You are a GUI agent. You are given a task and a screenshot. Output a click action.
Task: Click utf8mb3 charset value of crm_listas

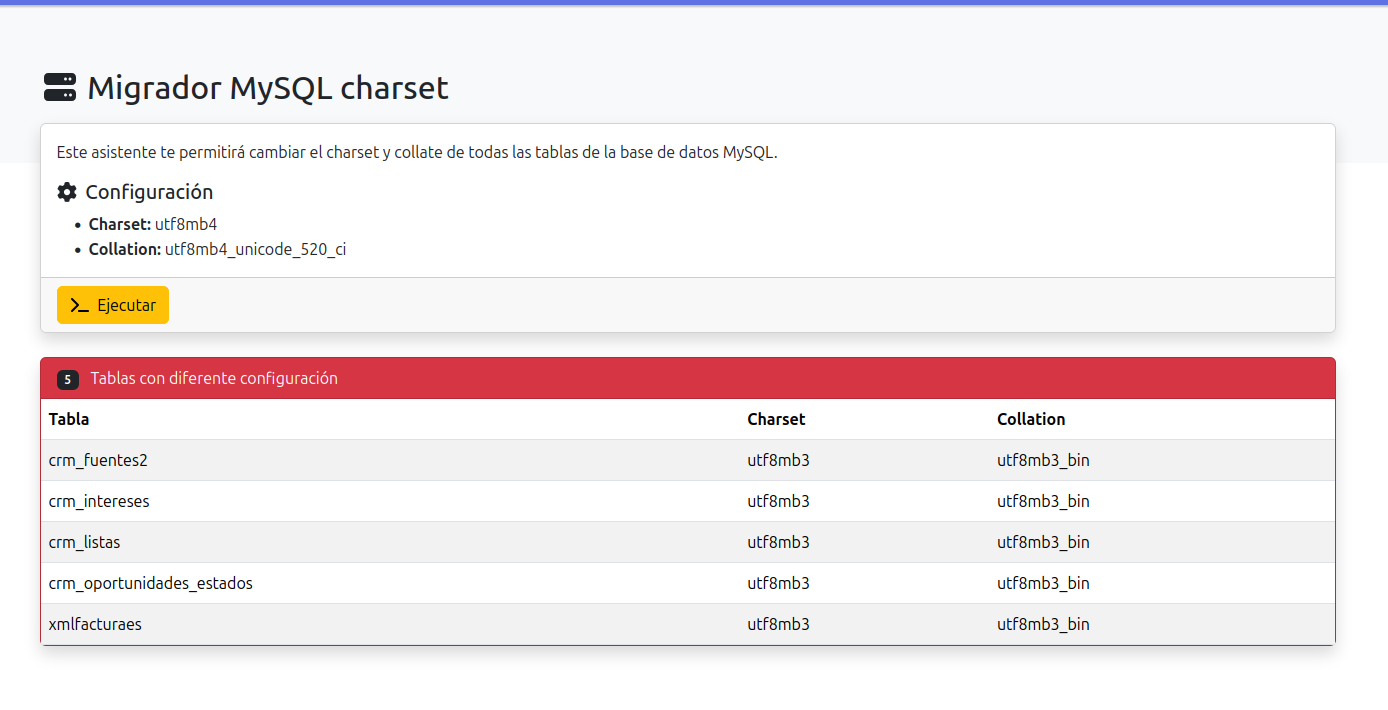pyautogui.click(x=778, y=542)
